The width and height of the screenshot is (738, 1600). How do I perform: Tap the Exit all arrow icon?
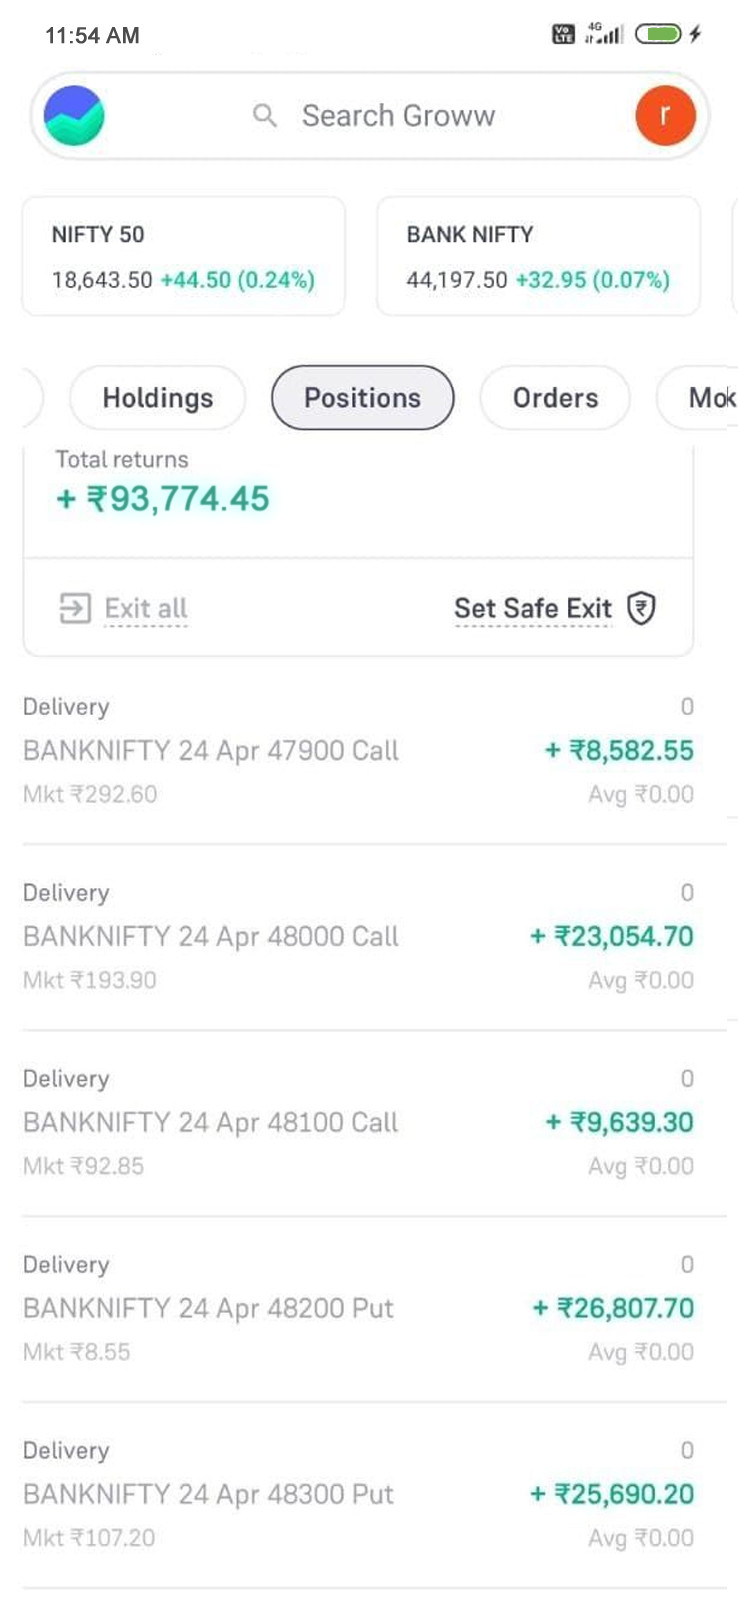pos(75,608)
